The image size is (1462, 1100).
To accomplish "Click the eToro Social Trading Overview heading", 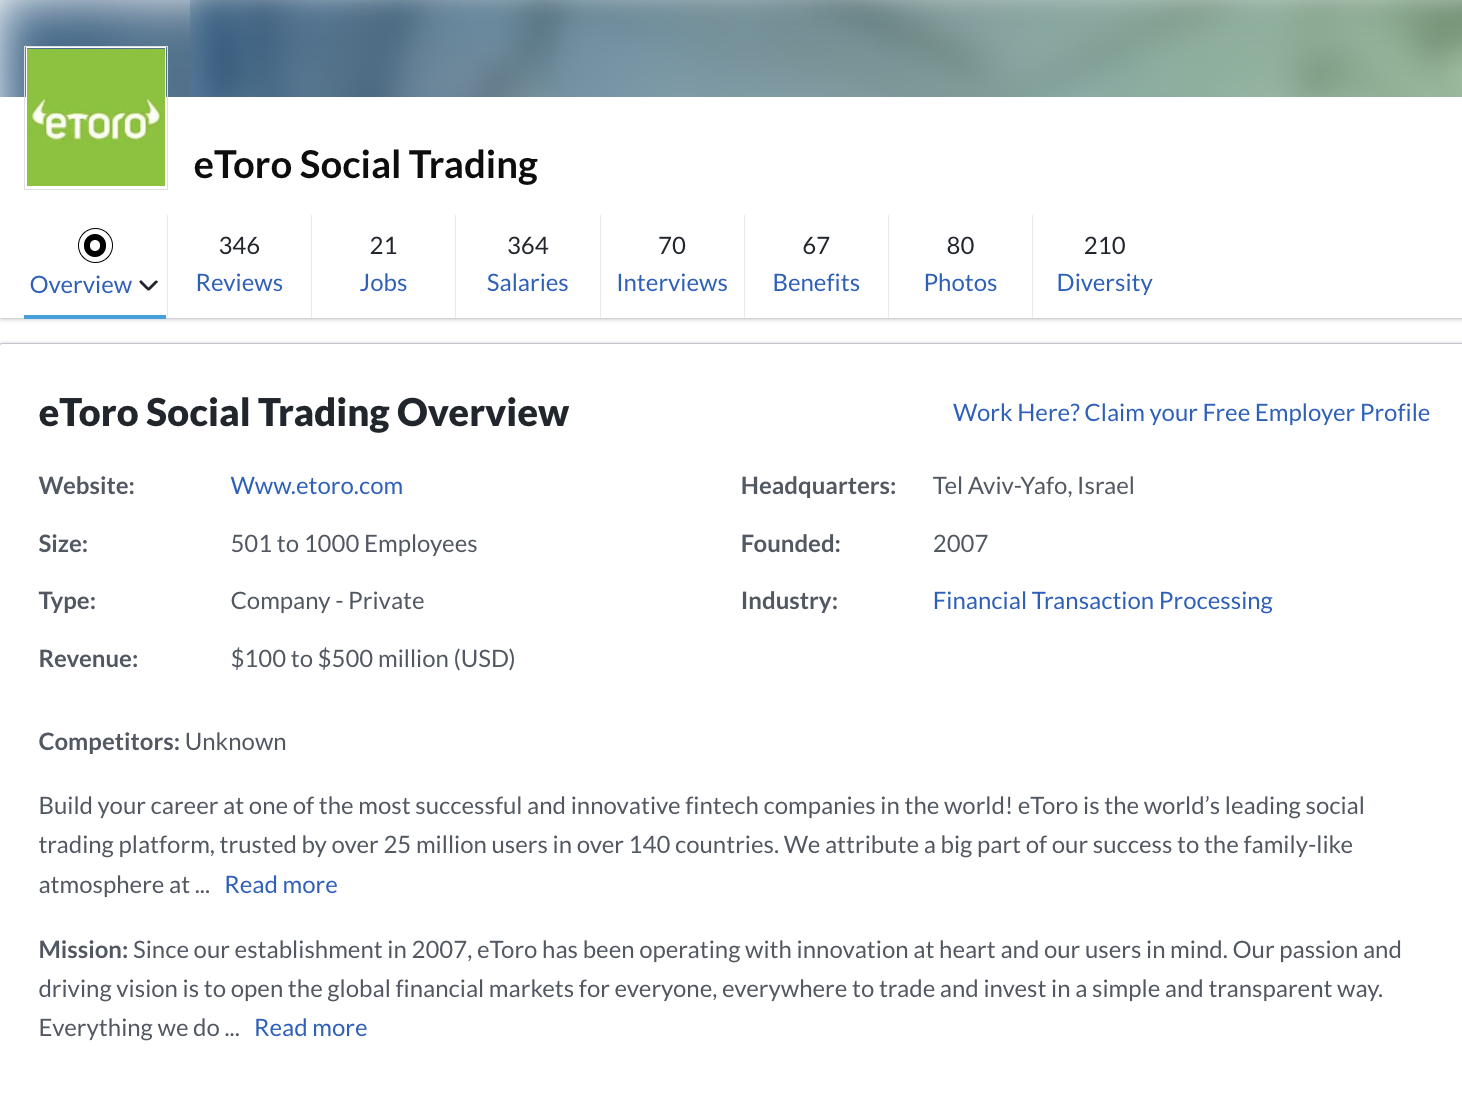I will [x=304, y=413].
